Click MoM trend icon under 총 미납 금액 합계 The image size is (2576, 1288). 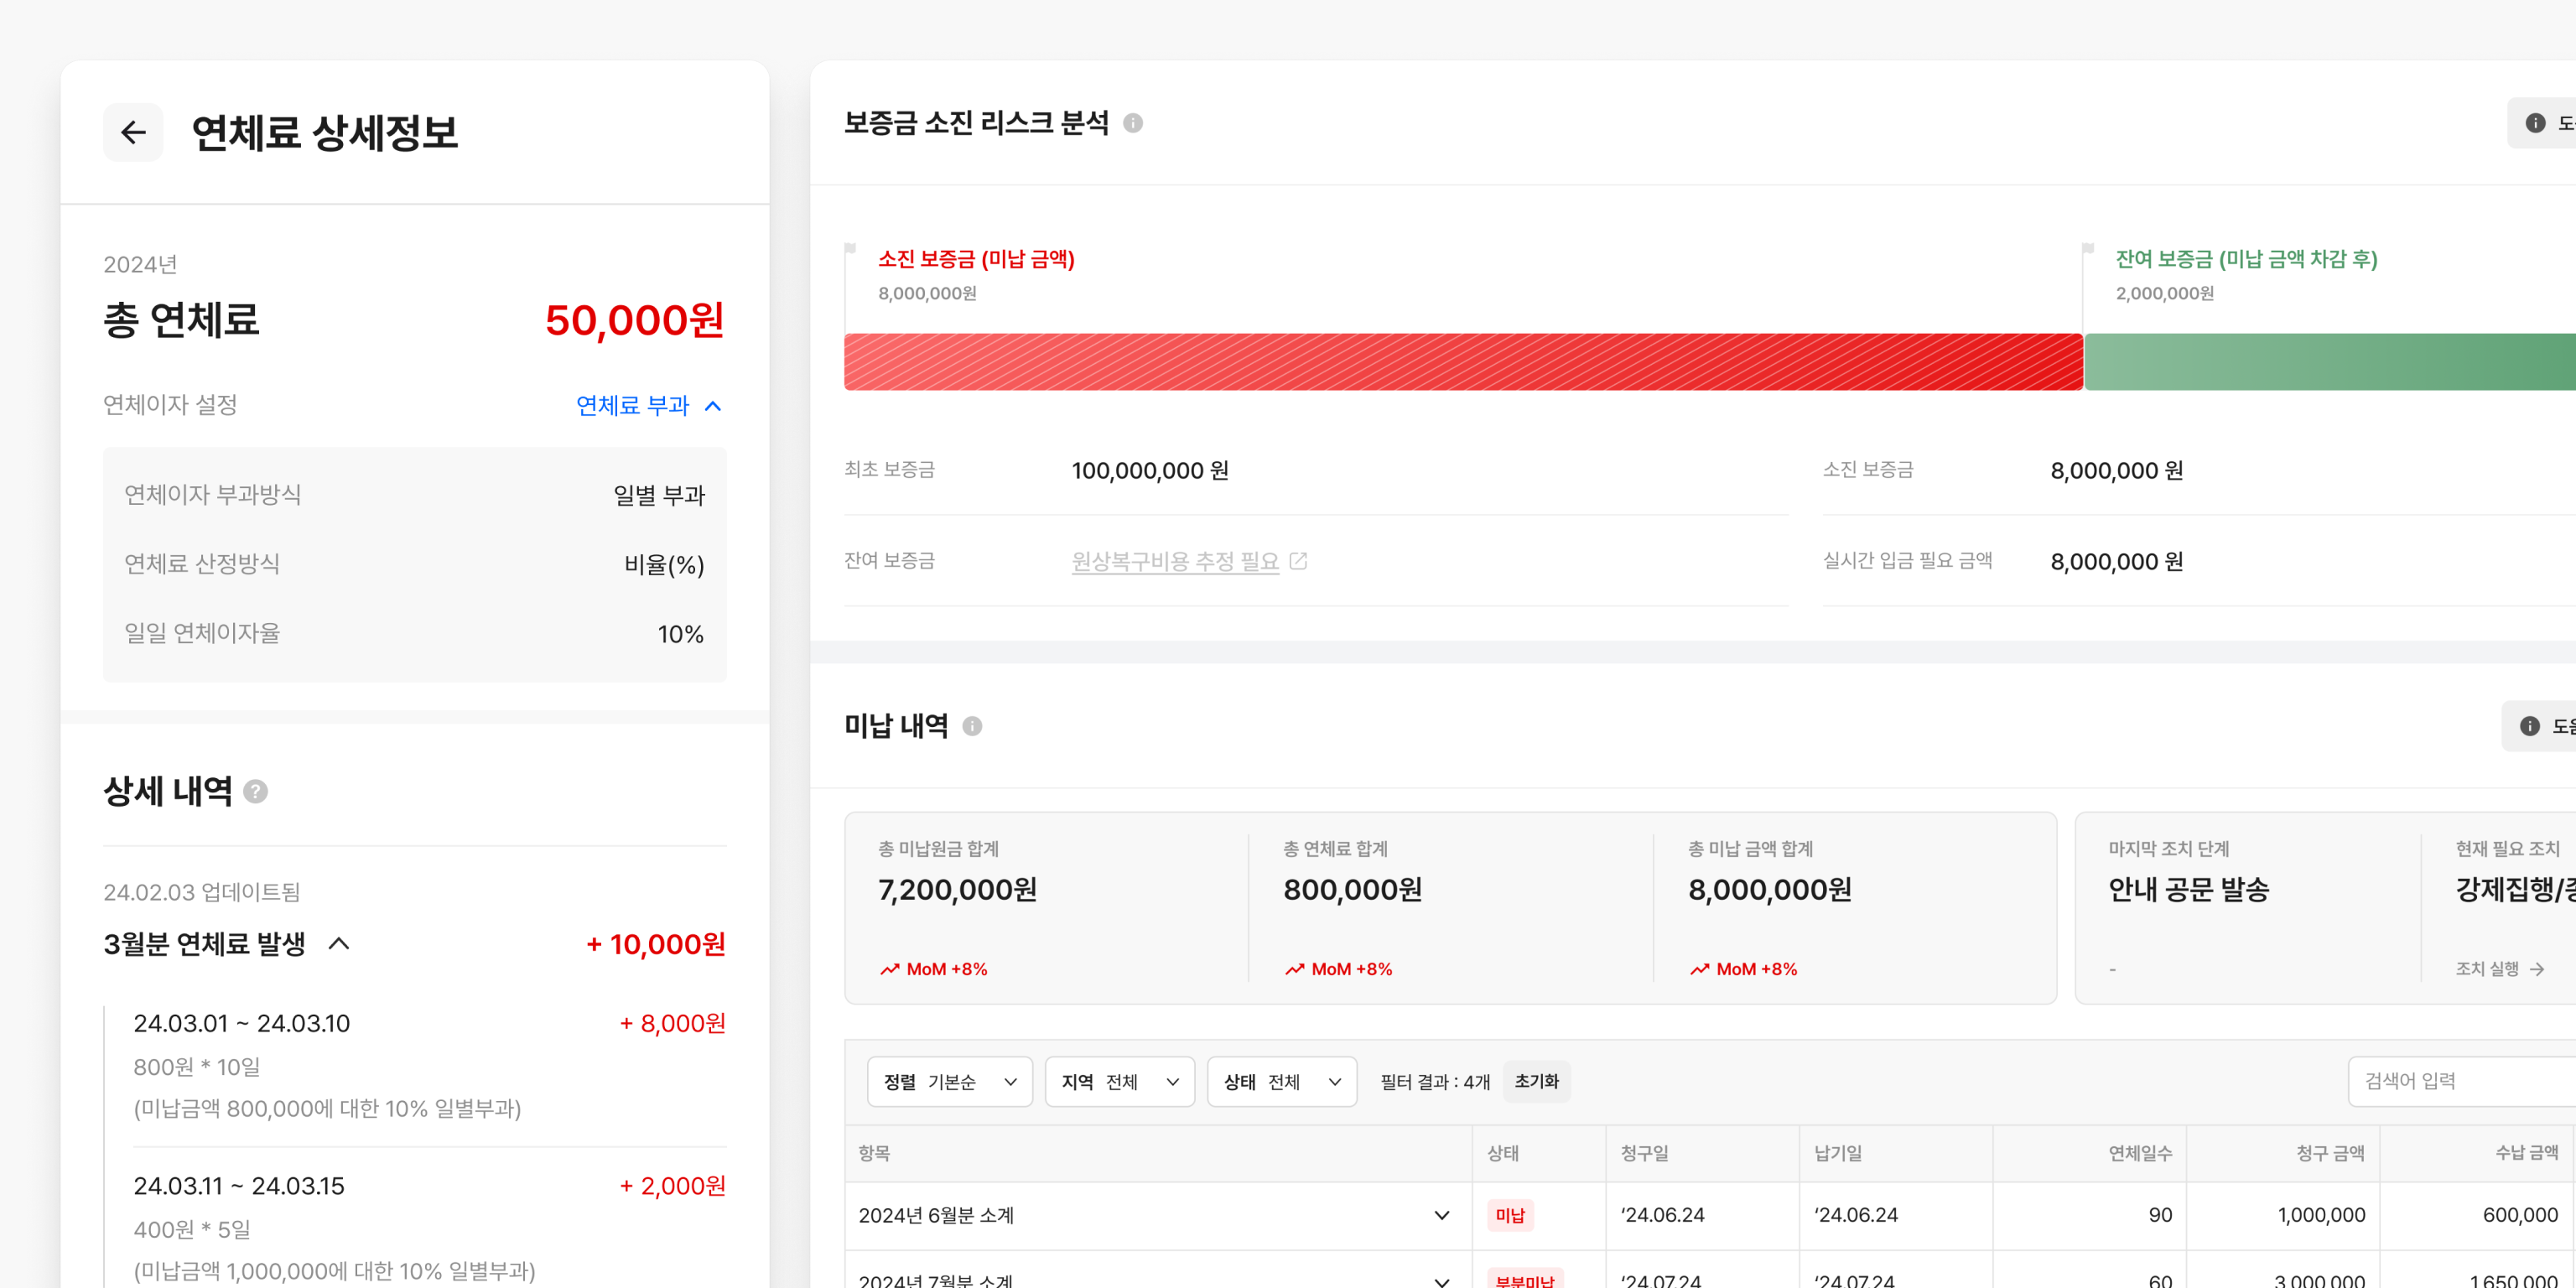pyautogui.click(x=1699, y=969)
